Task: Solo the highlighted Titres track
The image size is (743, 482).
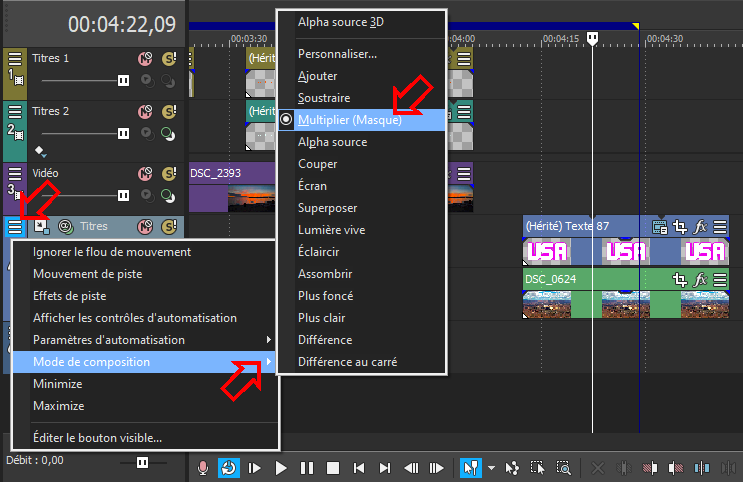Action: [x=169, y=227]
